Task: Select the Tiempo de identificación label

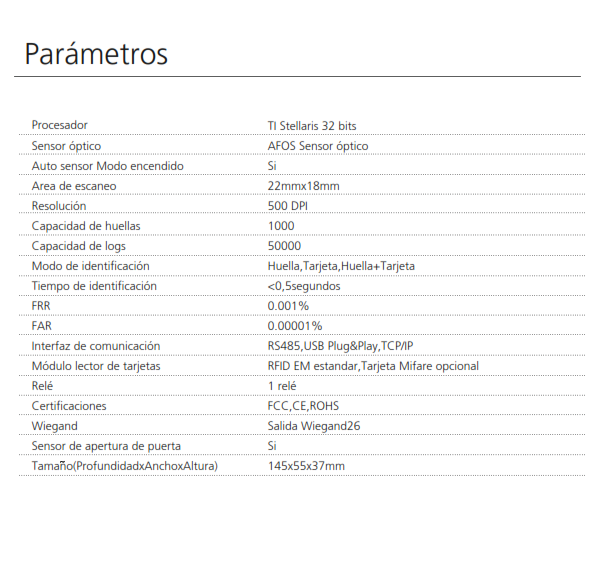Action: 94,286
